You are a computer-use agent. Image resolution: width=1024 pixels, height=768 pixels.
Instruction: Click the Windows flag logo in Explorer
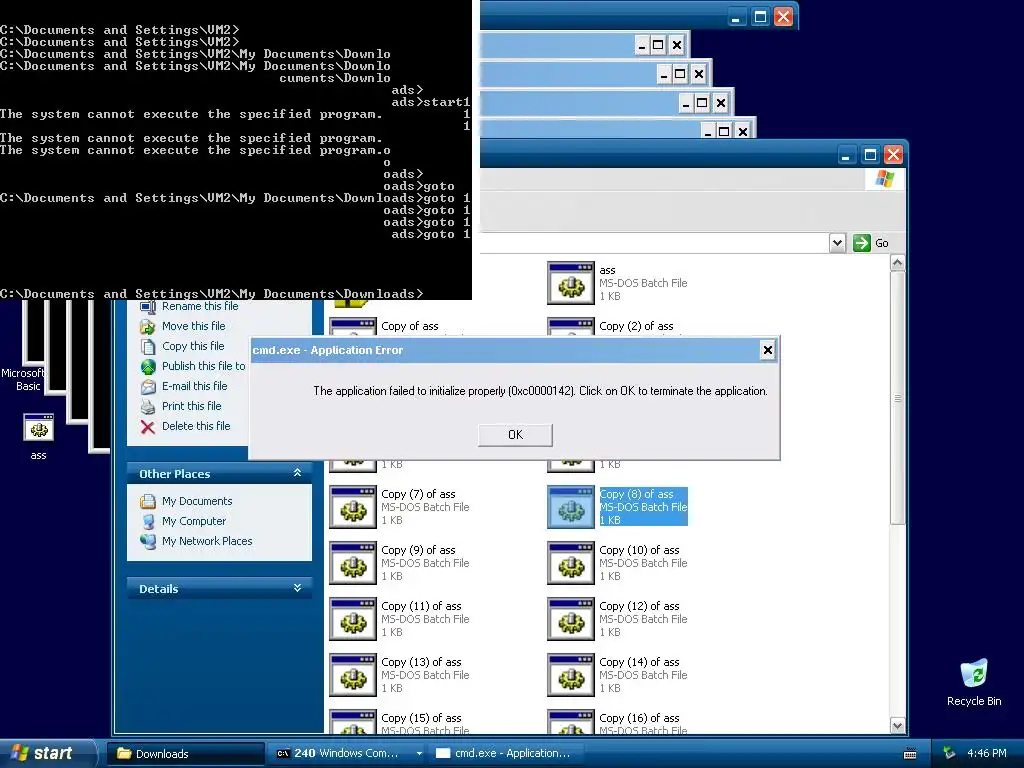885,179
